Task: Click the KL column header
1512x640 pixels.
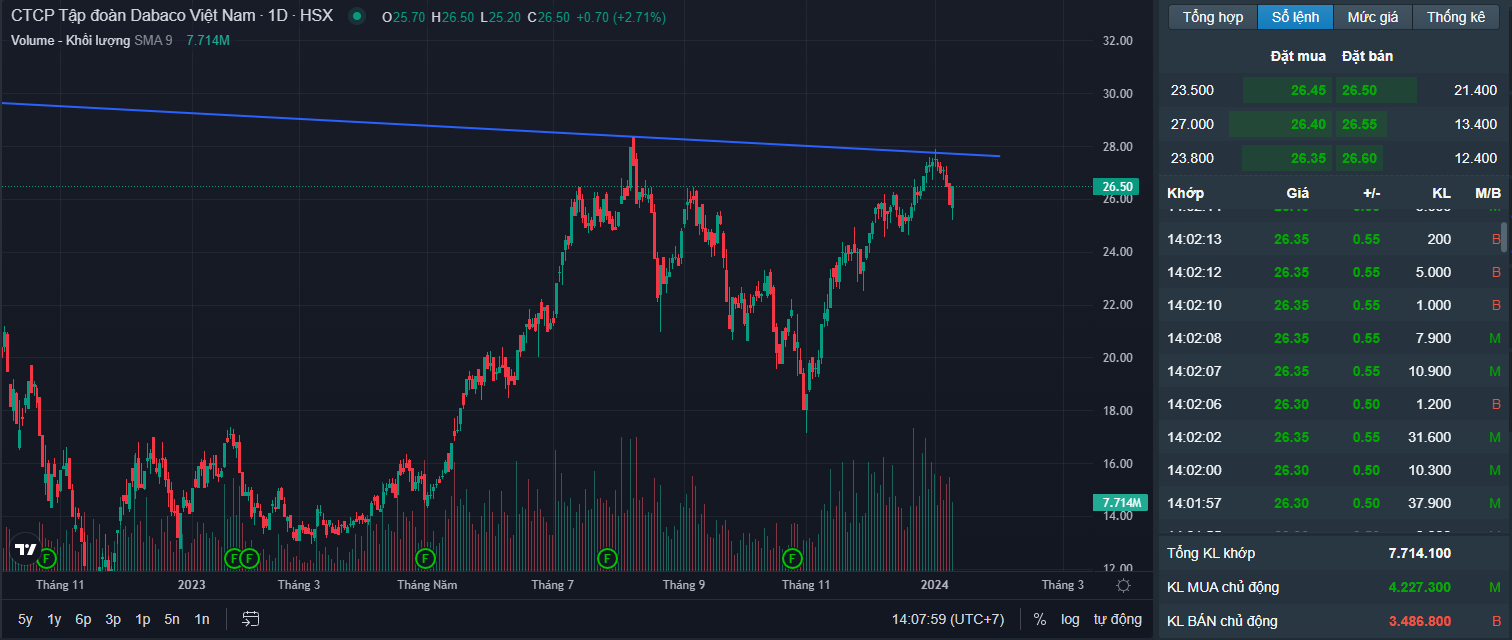Action: (1440, 193)
